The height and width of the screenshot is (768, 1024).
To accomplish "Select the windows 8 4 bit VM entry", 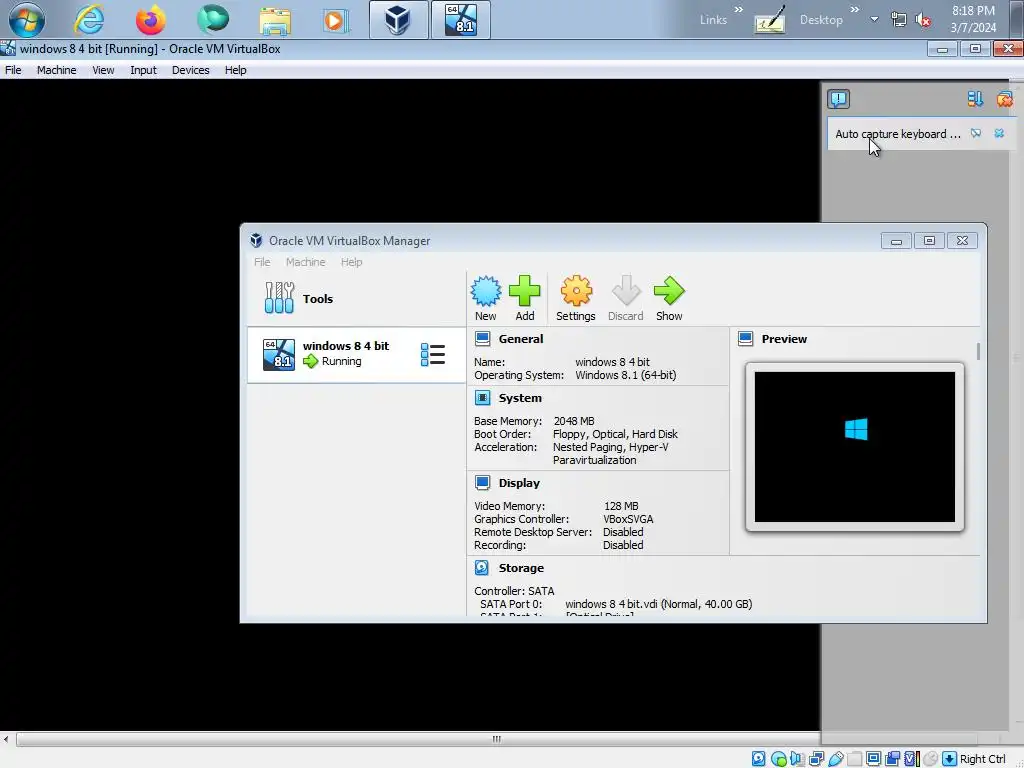I will (356, 355).
